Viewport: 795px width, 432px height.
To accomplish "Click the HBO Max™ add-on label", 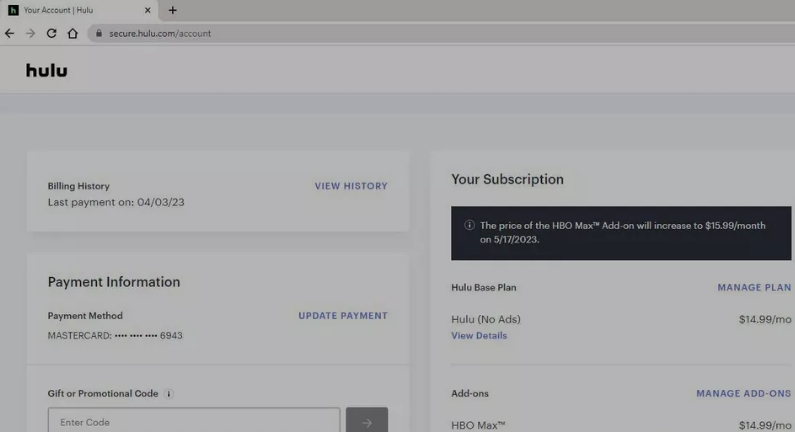I will (x=478, y=425).
